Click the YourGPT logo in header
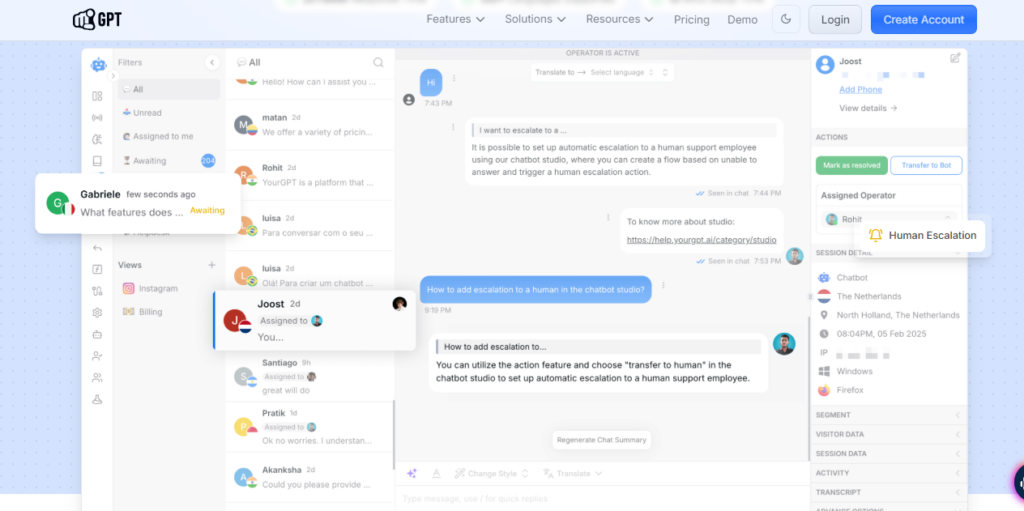The image size is (1024, 511). click(x=97, y=20)
